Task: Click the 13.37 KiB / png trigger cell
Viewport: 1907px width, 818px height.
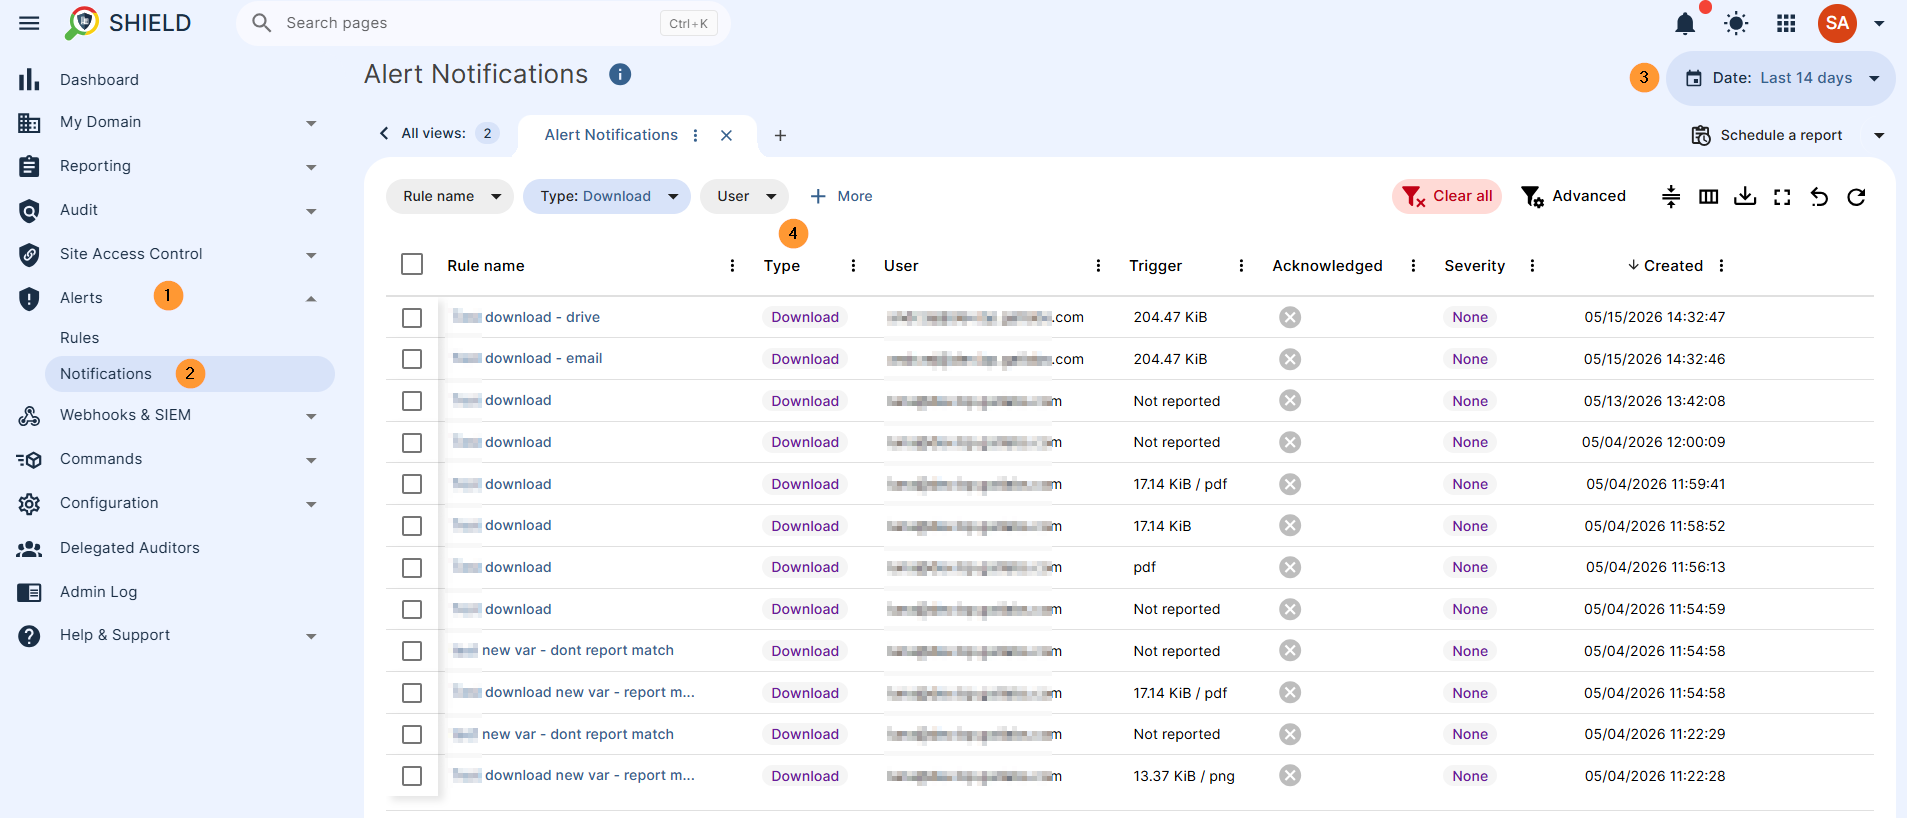Action: [1184, 776]
